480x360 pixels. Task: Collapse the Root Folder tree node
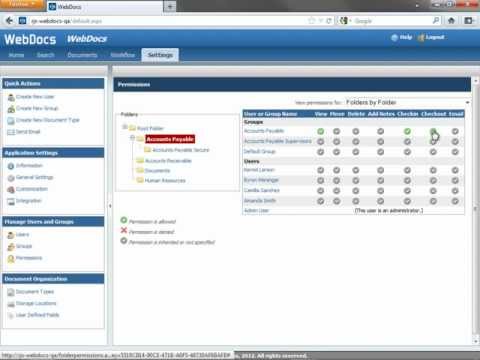point(125,127)
